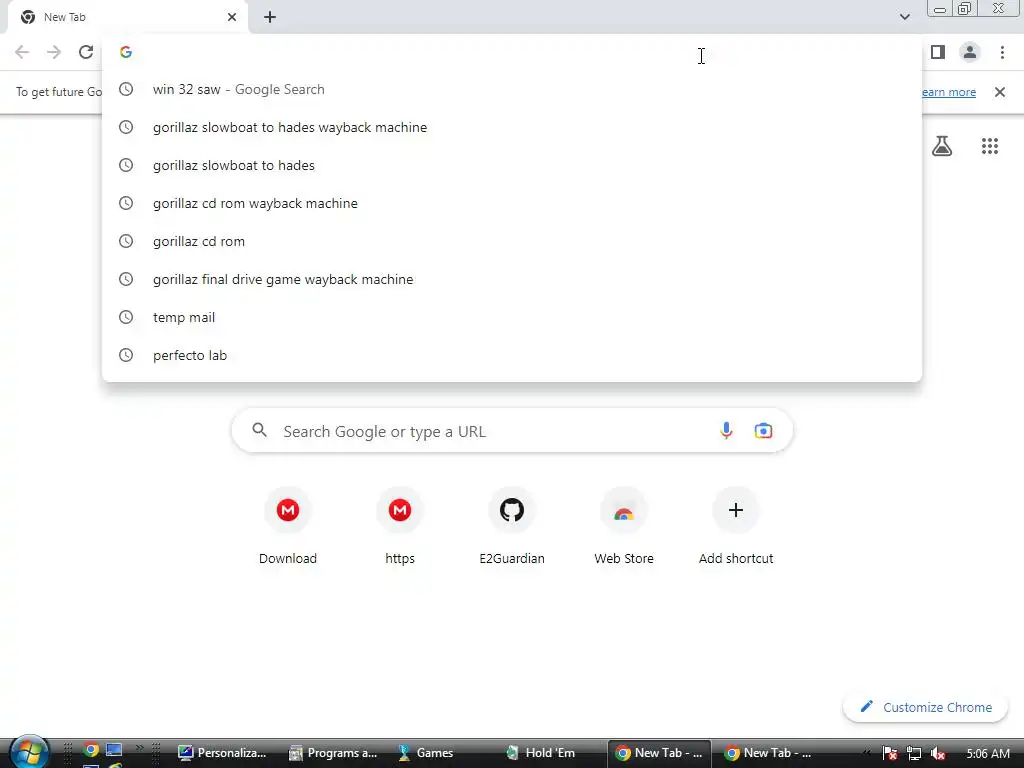Screen dimensions: 1024x768
Task: Show hidden tray icons chevron
Action: 867,753
